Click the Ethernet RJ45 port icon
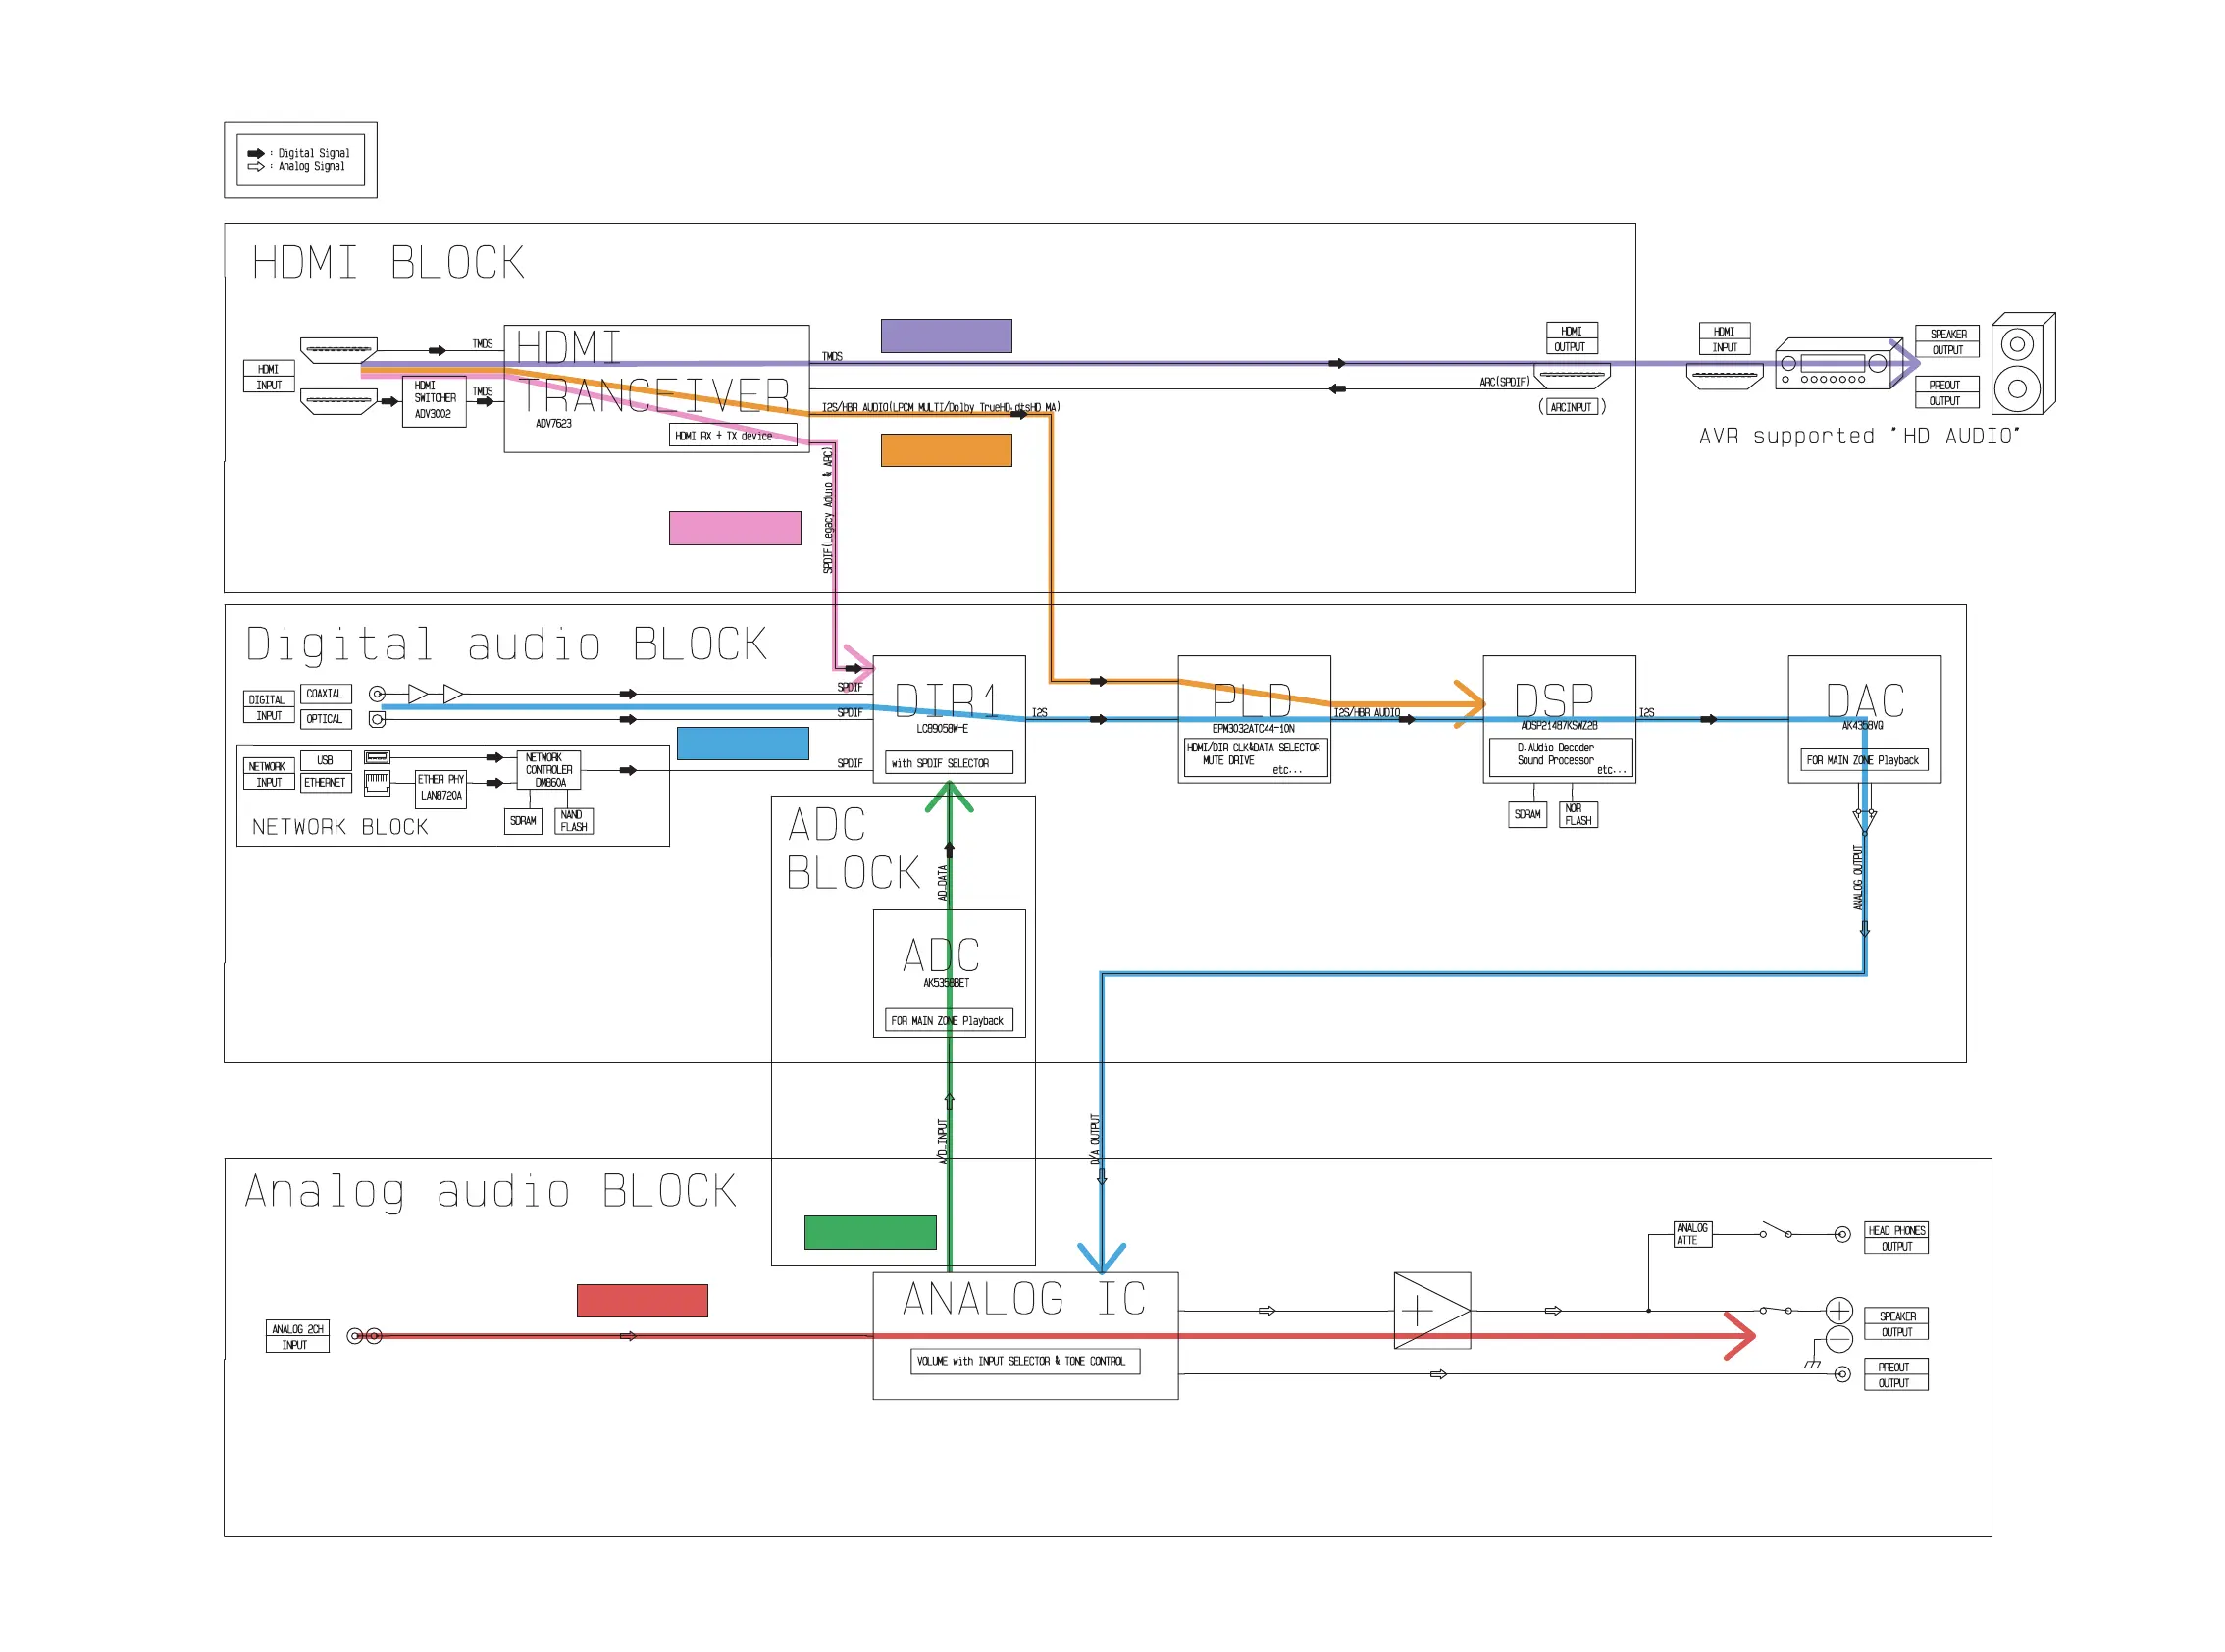This screenshot has height=1652, width=2225. (377, 783)
